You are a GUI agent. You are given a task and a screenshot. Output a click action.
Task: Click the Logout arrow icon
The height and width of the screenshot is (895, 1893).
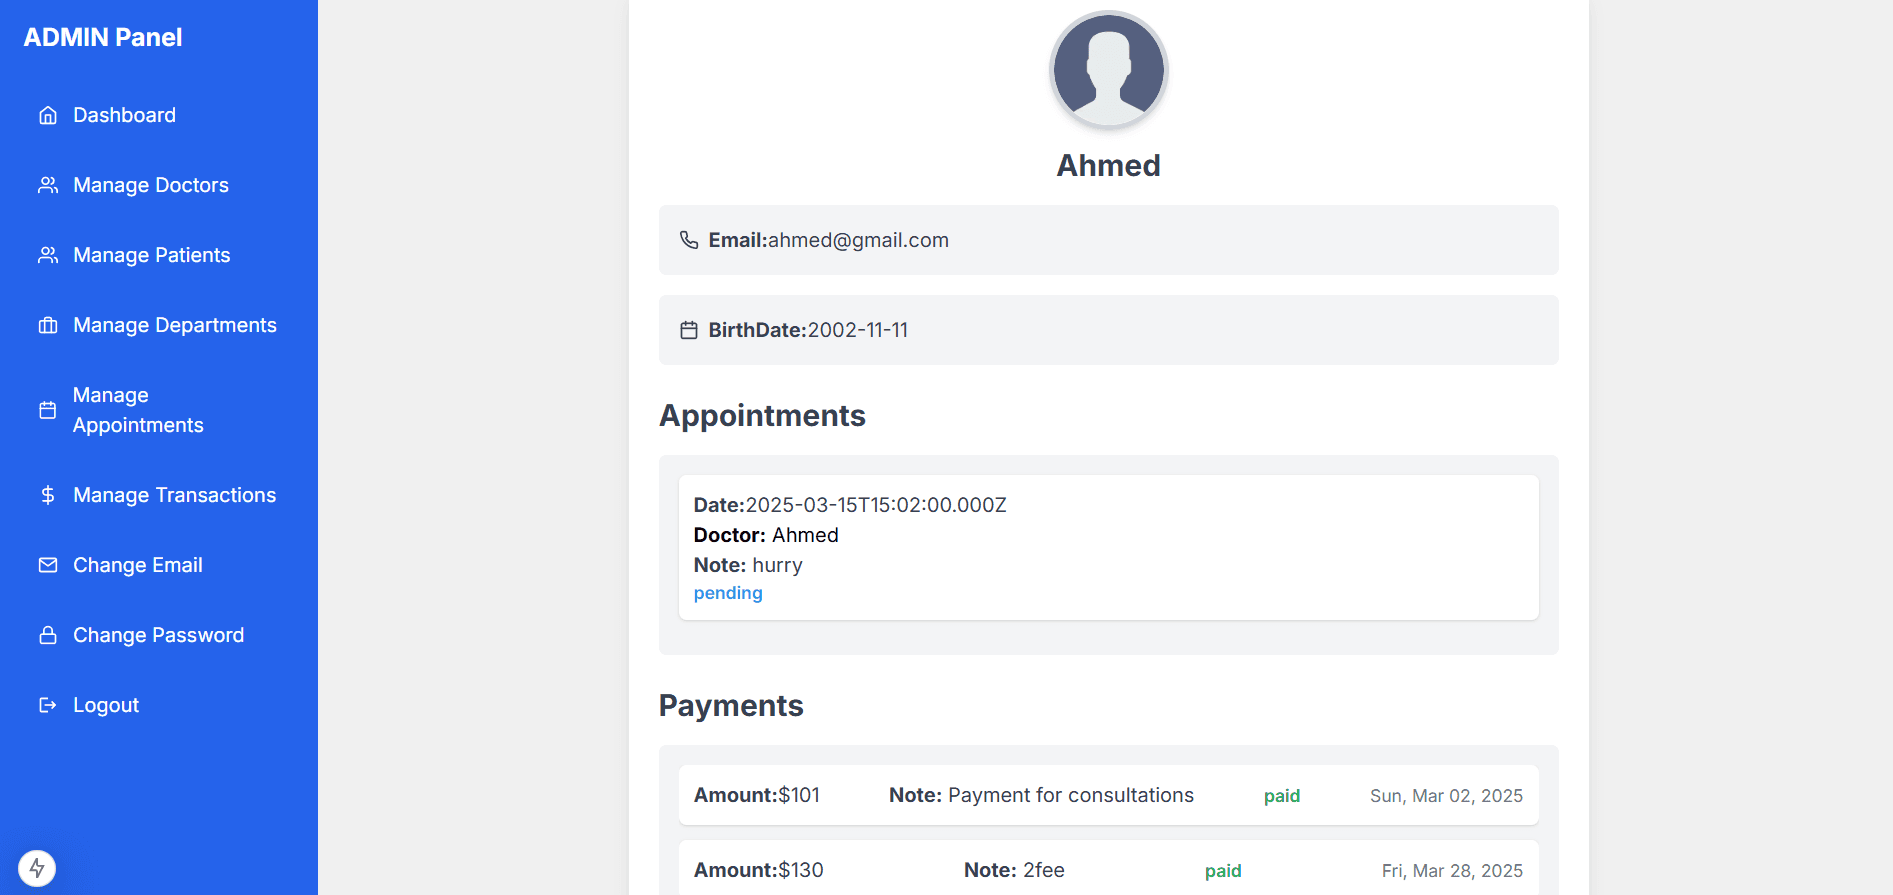48,705
